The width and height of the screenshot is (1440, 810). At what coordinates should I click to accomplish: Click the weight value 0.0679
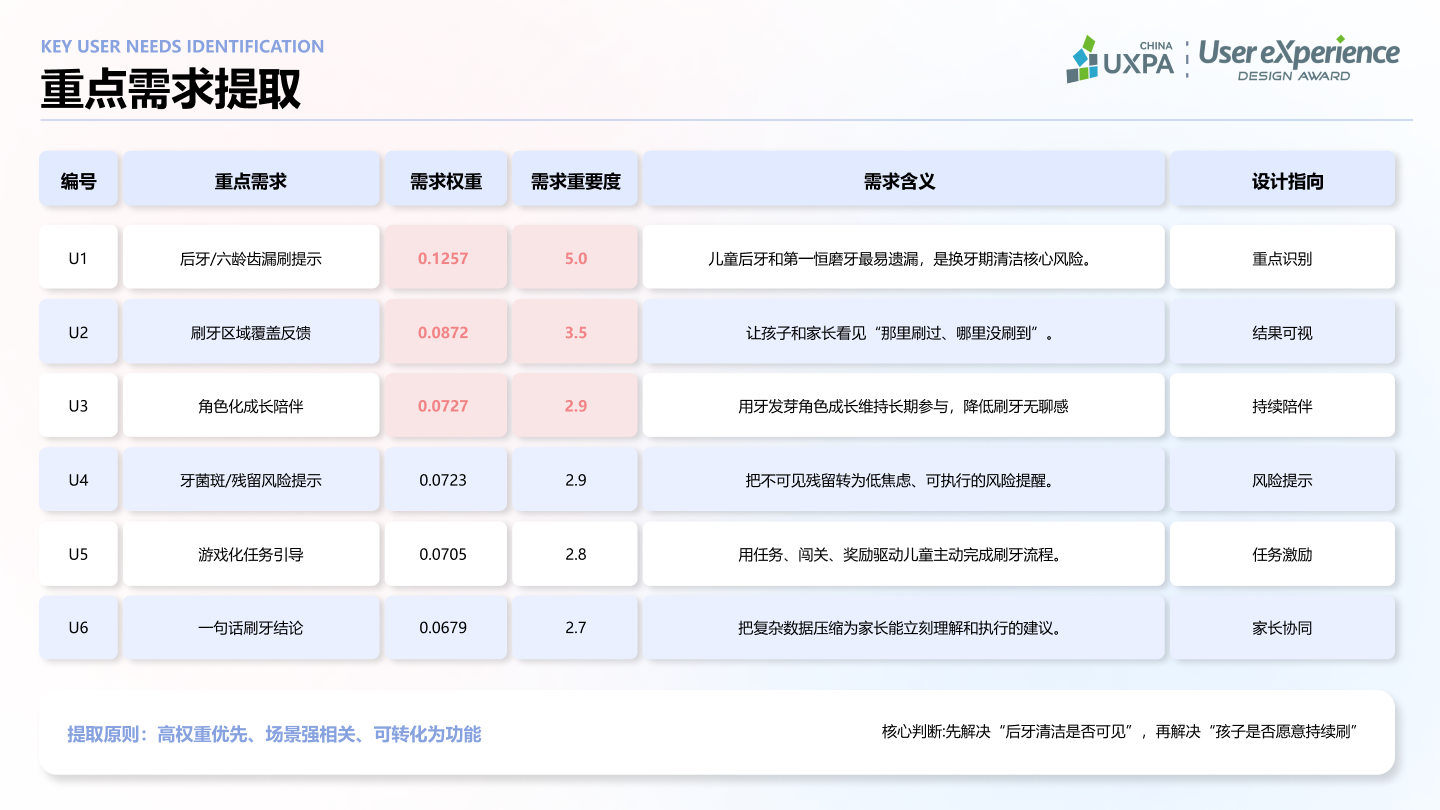tap(443, 628)
